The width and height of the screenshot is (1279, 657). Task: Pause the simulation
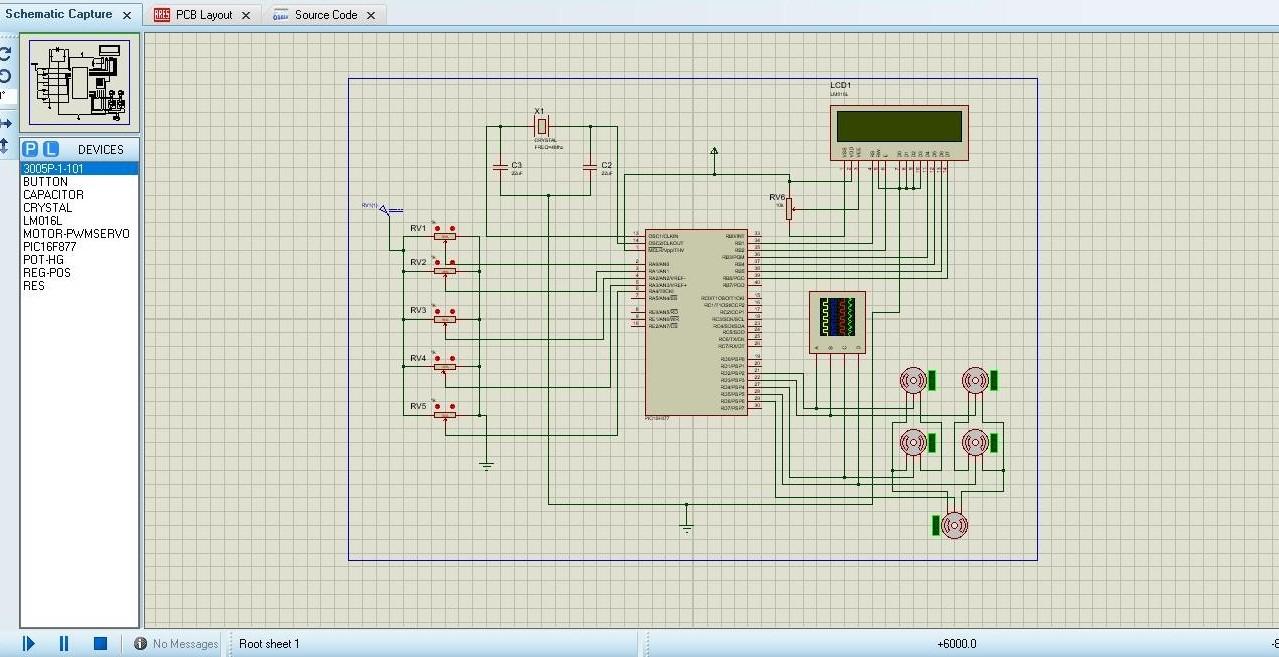(x=63, y=643)
